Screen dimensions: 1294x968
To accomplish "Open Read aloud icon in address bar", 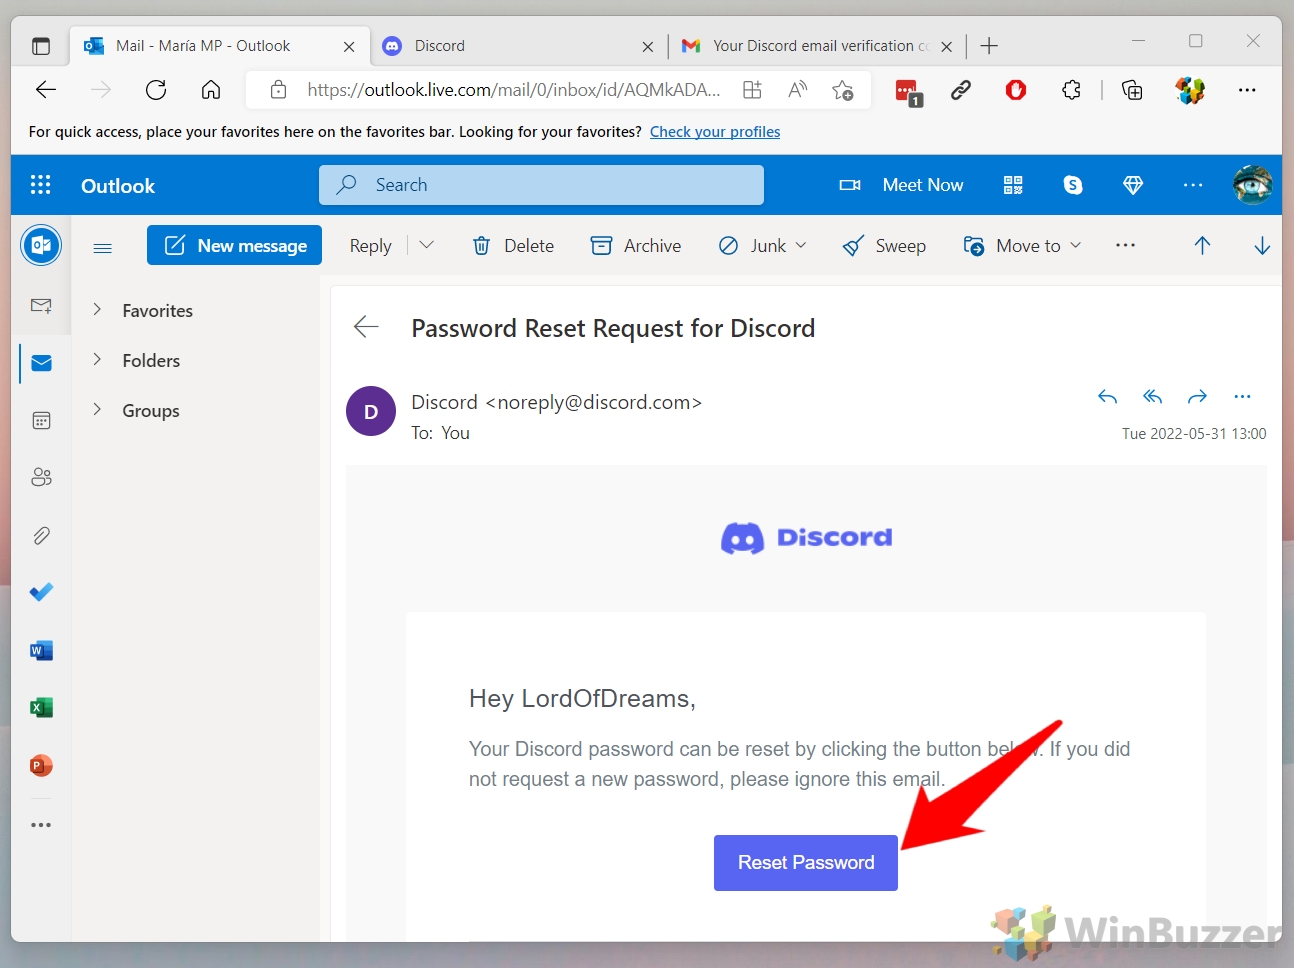I will pyautogui.click(x=797, y=90).
